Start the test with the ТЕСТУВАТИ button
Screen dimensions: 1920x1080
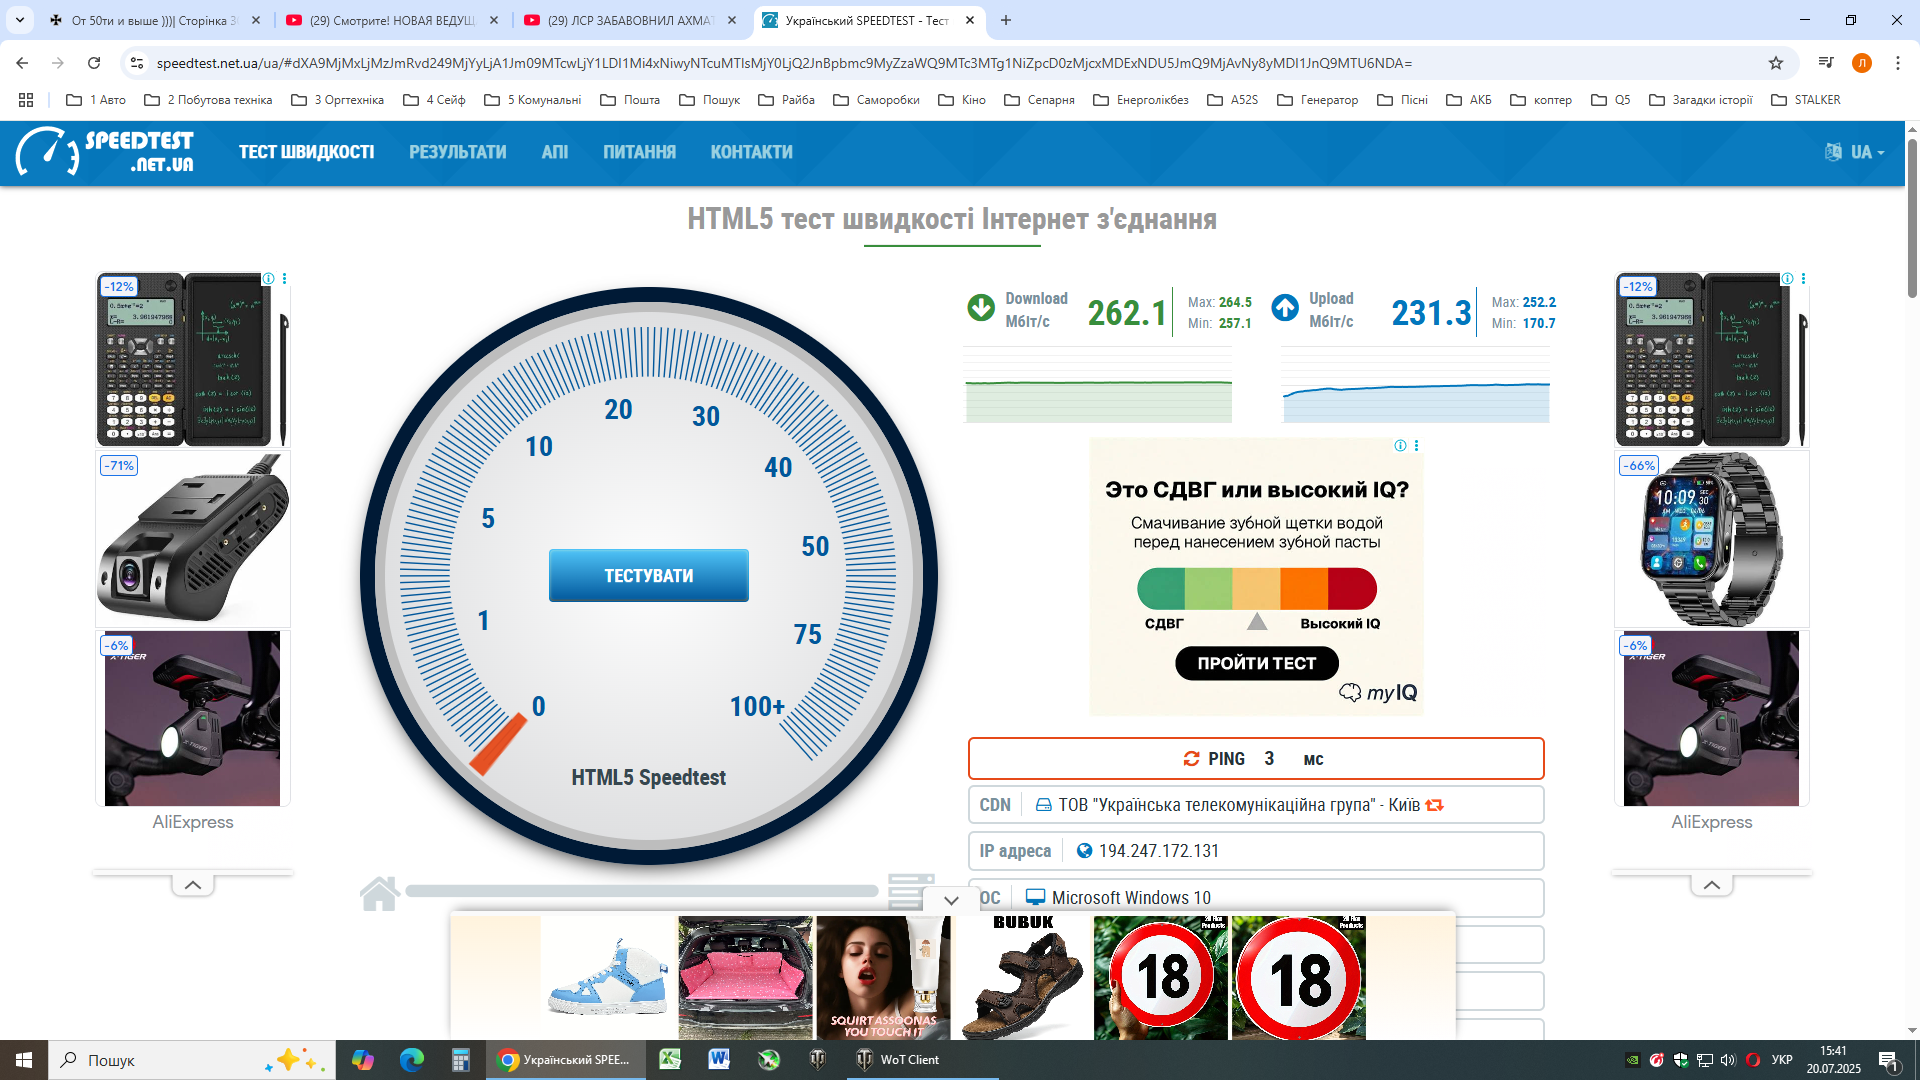(648, 575)
